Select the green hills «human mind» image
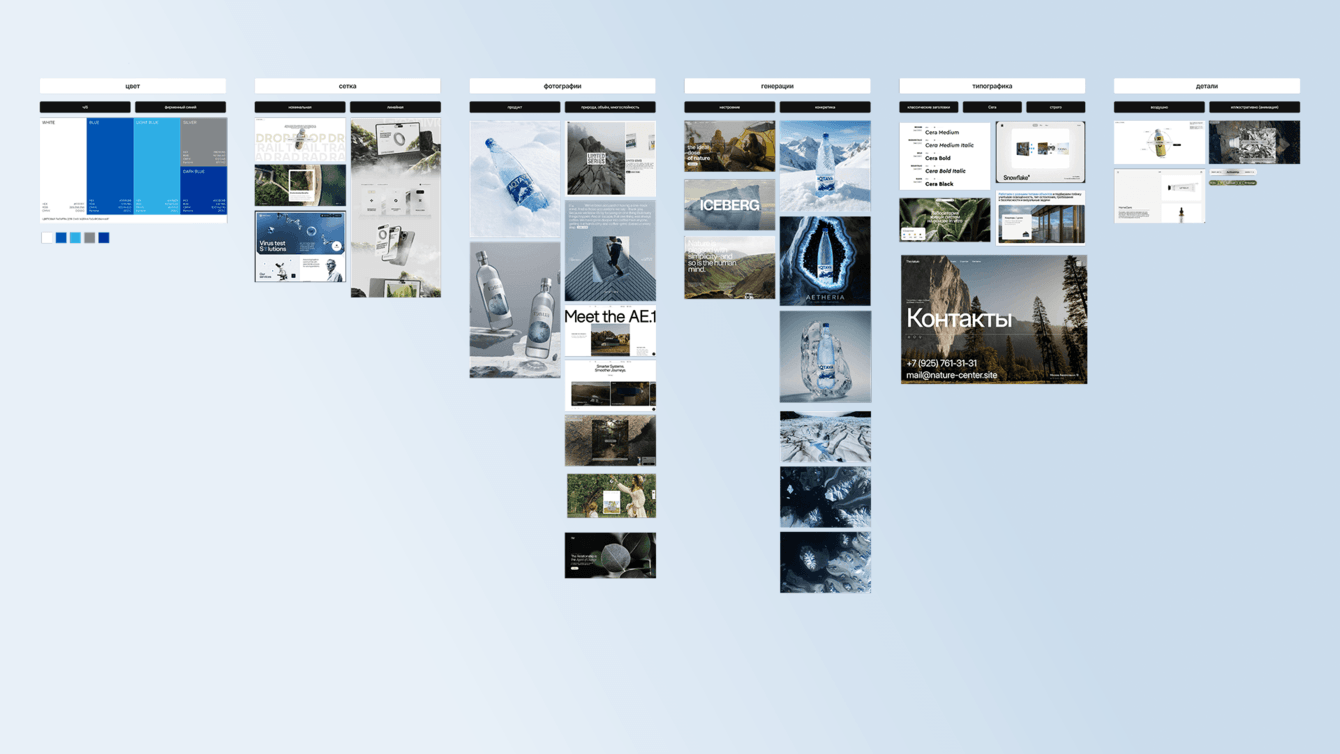 (730, 267)
